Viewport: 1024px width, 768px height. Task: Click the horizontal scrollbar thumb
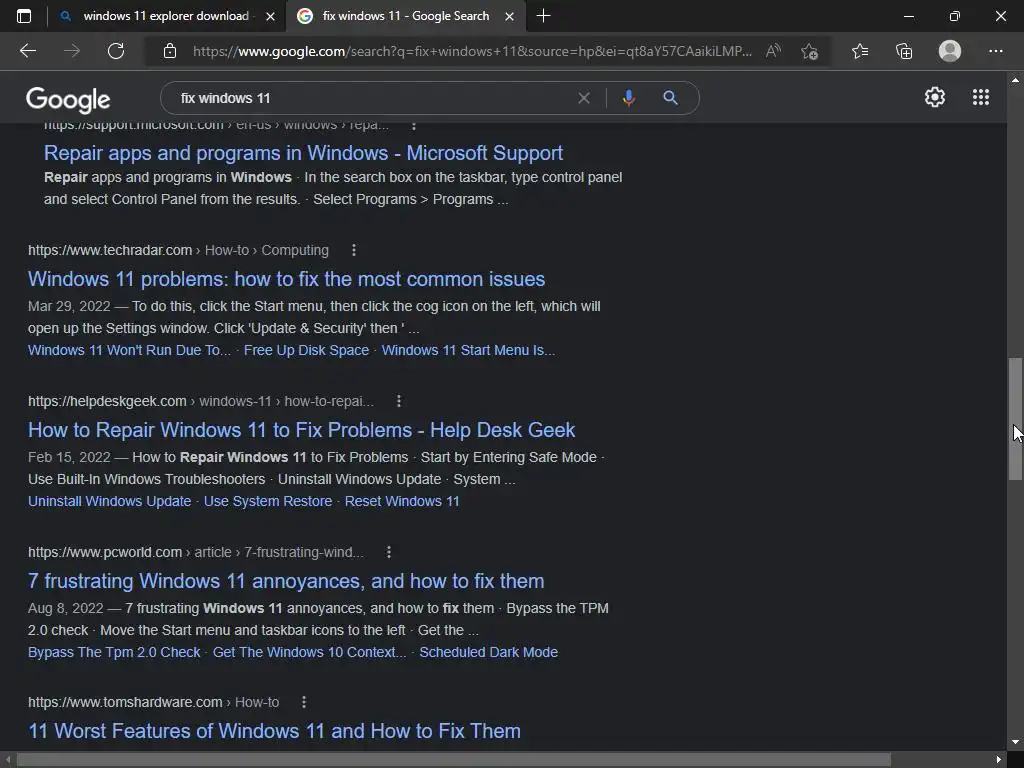(454, 760)
